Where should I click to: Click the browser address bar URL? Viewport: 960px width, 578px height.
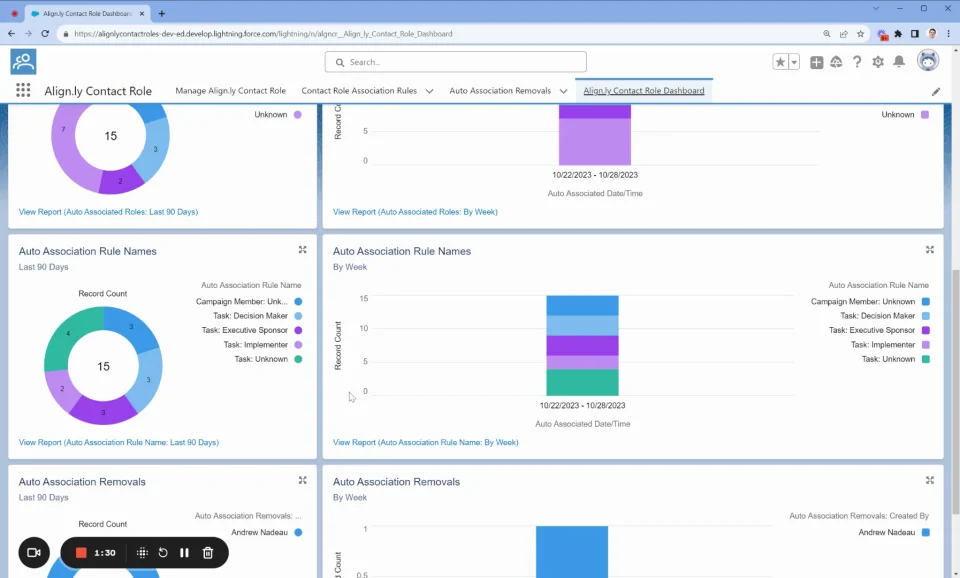pyautogui.click(x=263, y=34)
